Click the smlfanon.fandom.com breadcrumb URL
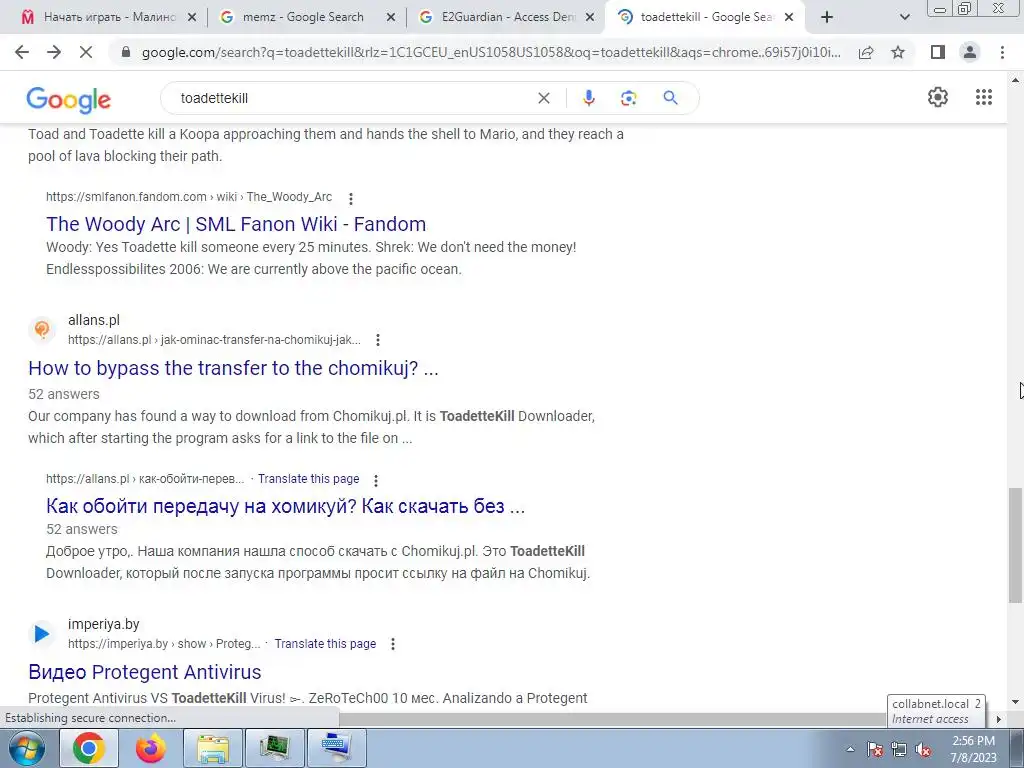This screenshot has width=1024, height=768. (189, 197)
